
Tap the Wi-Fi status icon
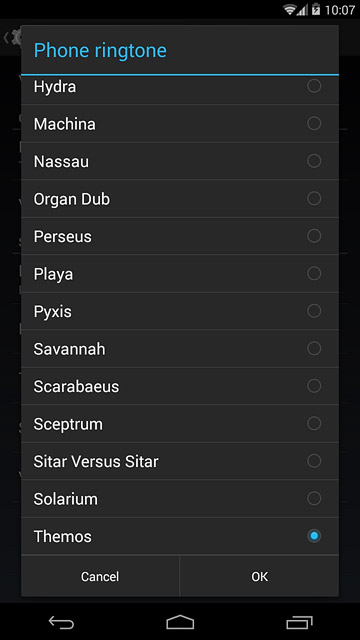[290, 9]
